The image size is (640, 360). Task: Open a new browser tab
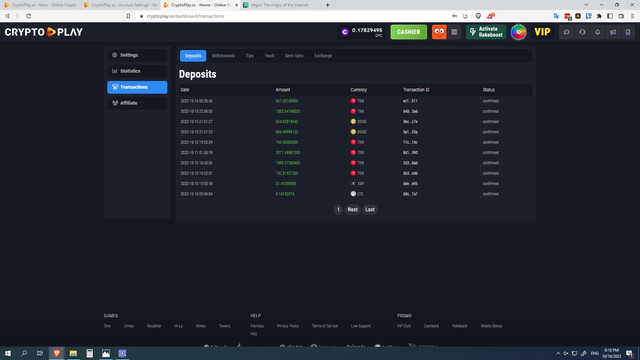[327, 5]
